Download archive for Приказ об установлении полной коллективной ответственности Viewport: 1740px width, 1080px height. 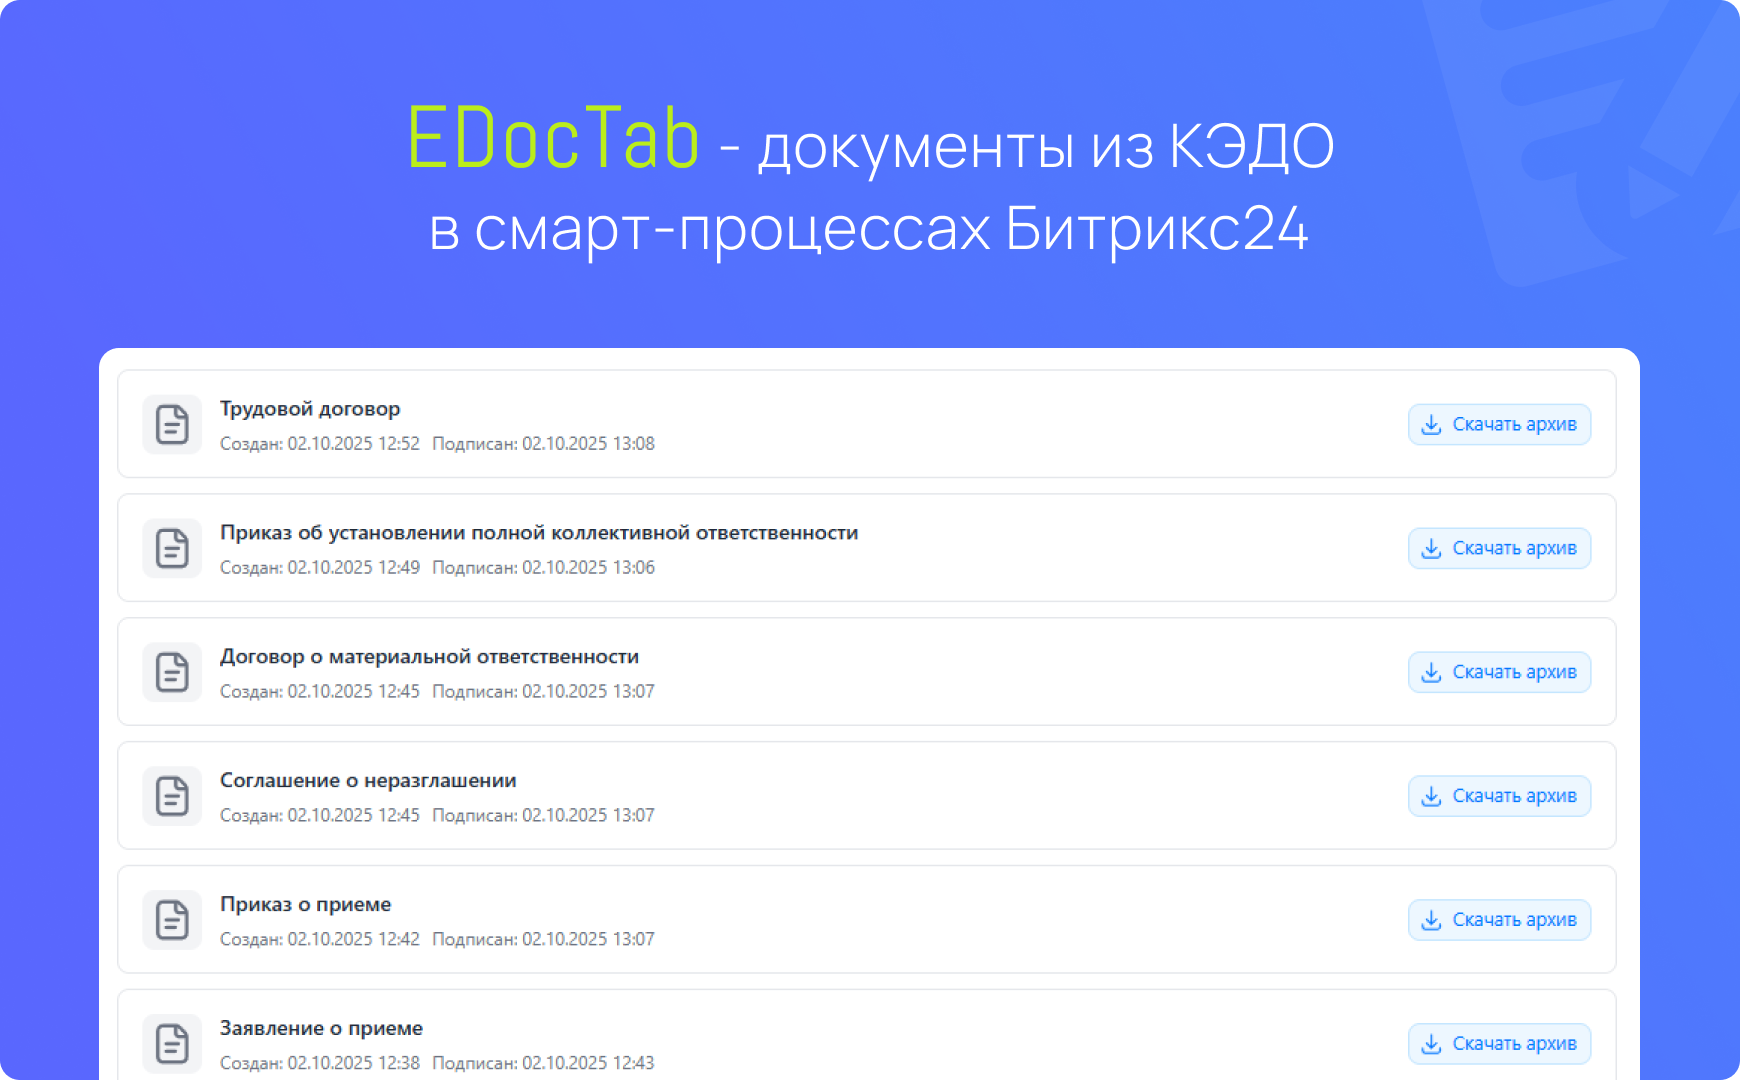(x=1499, y=548)
